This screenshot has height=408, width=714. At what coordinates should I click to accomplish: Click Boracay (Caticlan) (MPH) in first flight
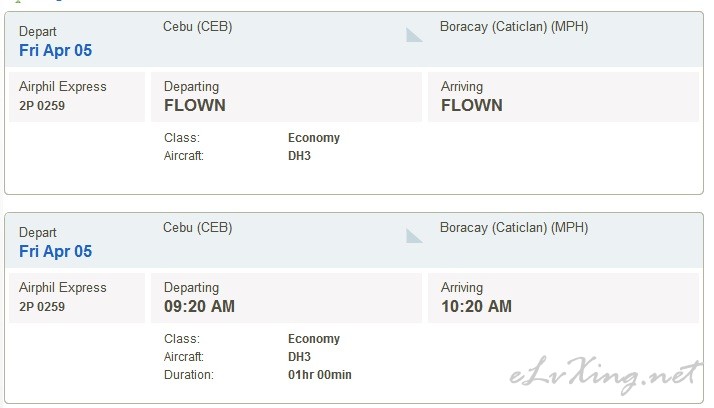[514, 26]
